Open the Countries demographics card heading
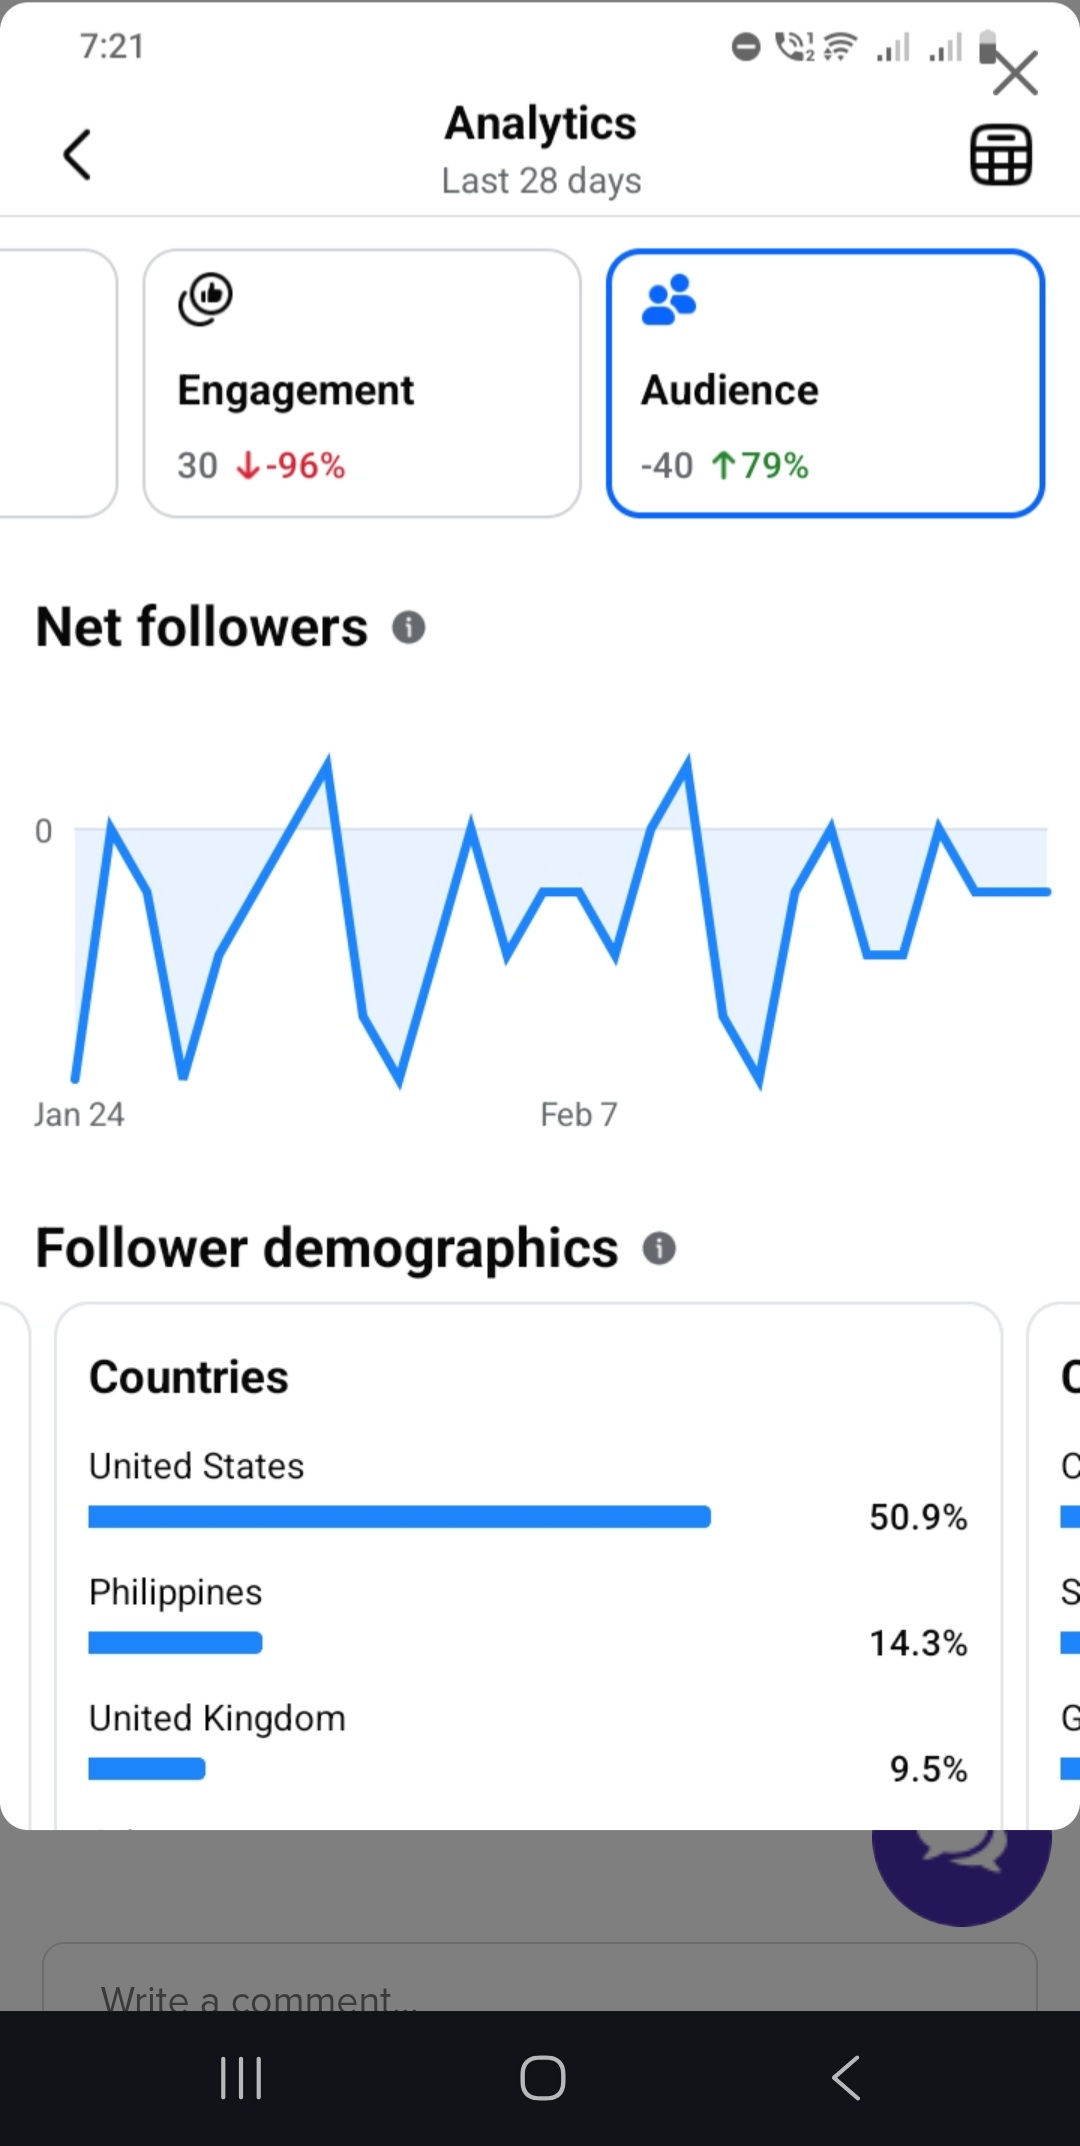 tap(189, 1377)
